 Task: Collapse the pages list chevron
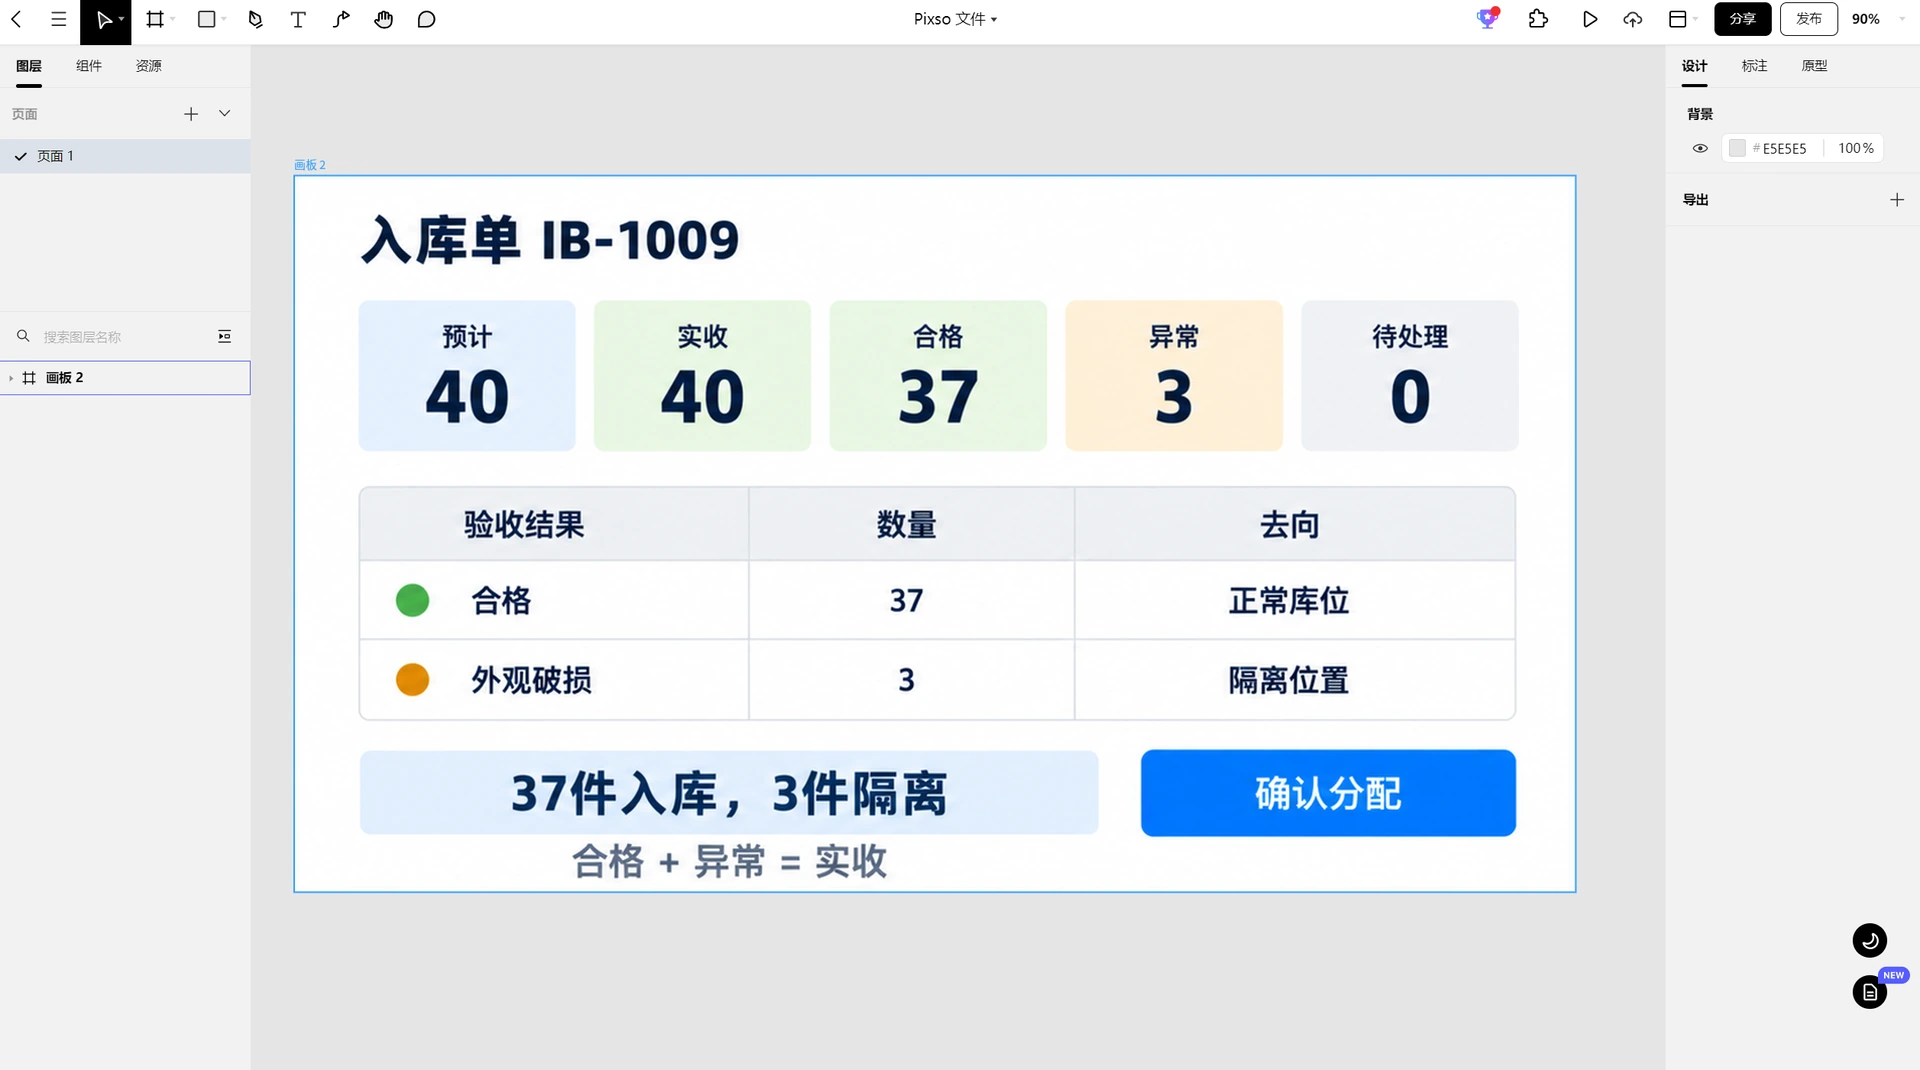click(x=225, y=114)
